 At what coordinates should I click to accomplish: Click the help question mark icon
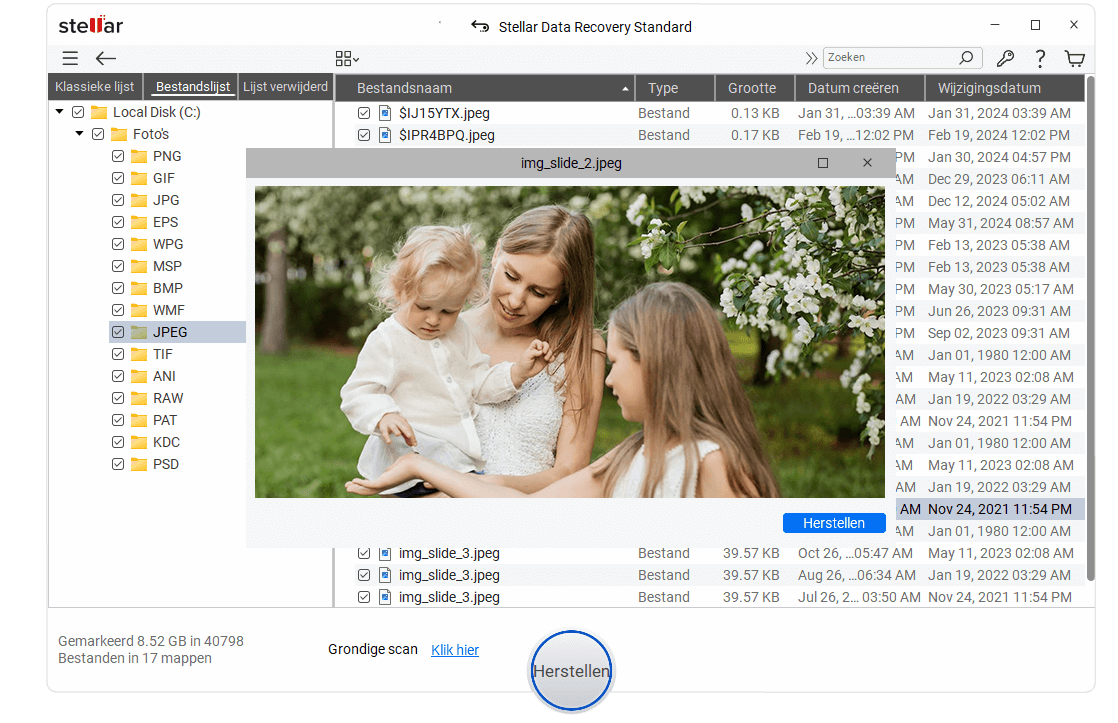tap(1040, 58)
